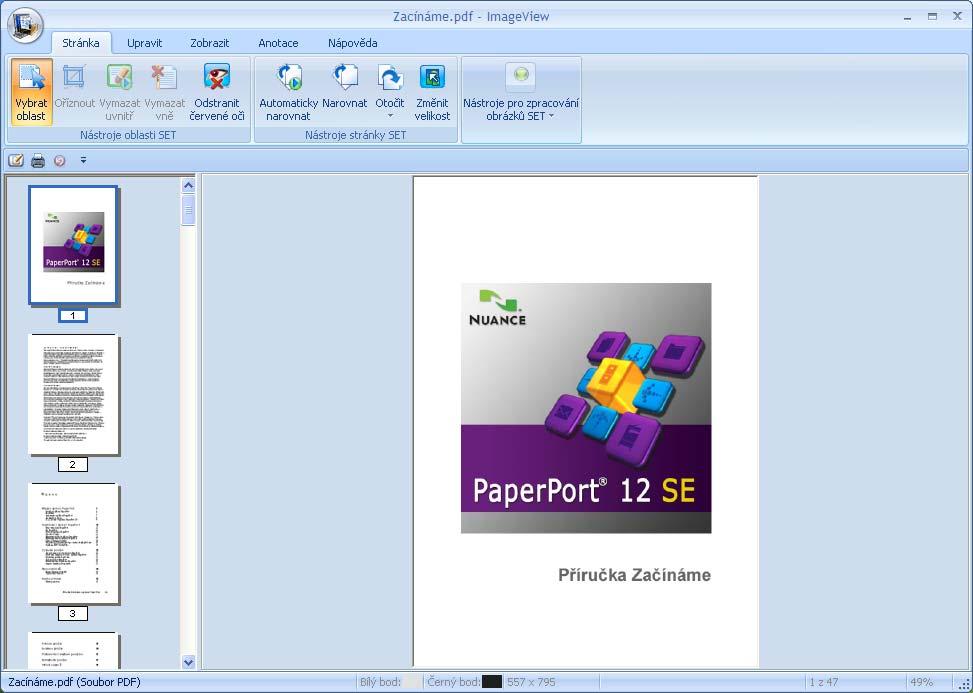Viewport: 973px width, 693px height.
Task: Print using the printer quick-access icon
Action: [x=38, y=161]
